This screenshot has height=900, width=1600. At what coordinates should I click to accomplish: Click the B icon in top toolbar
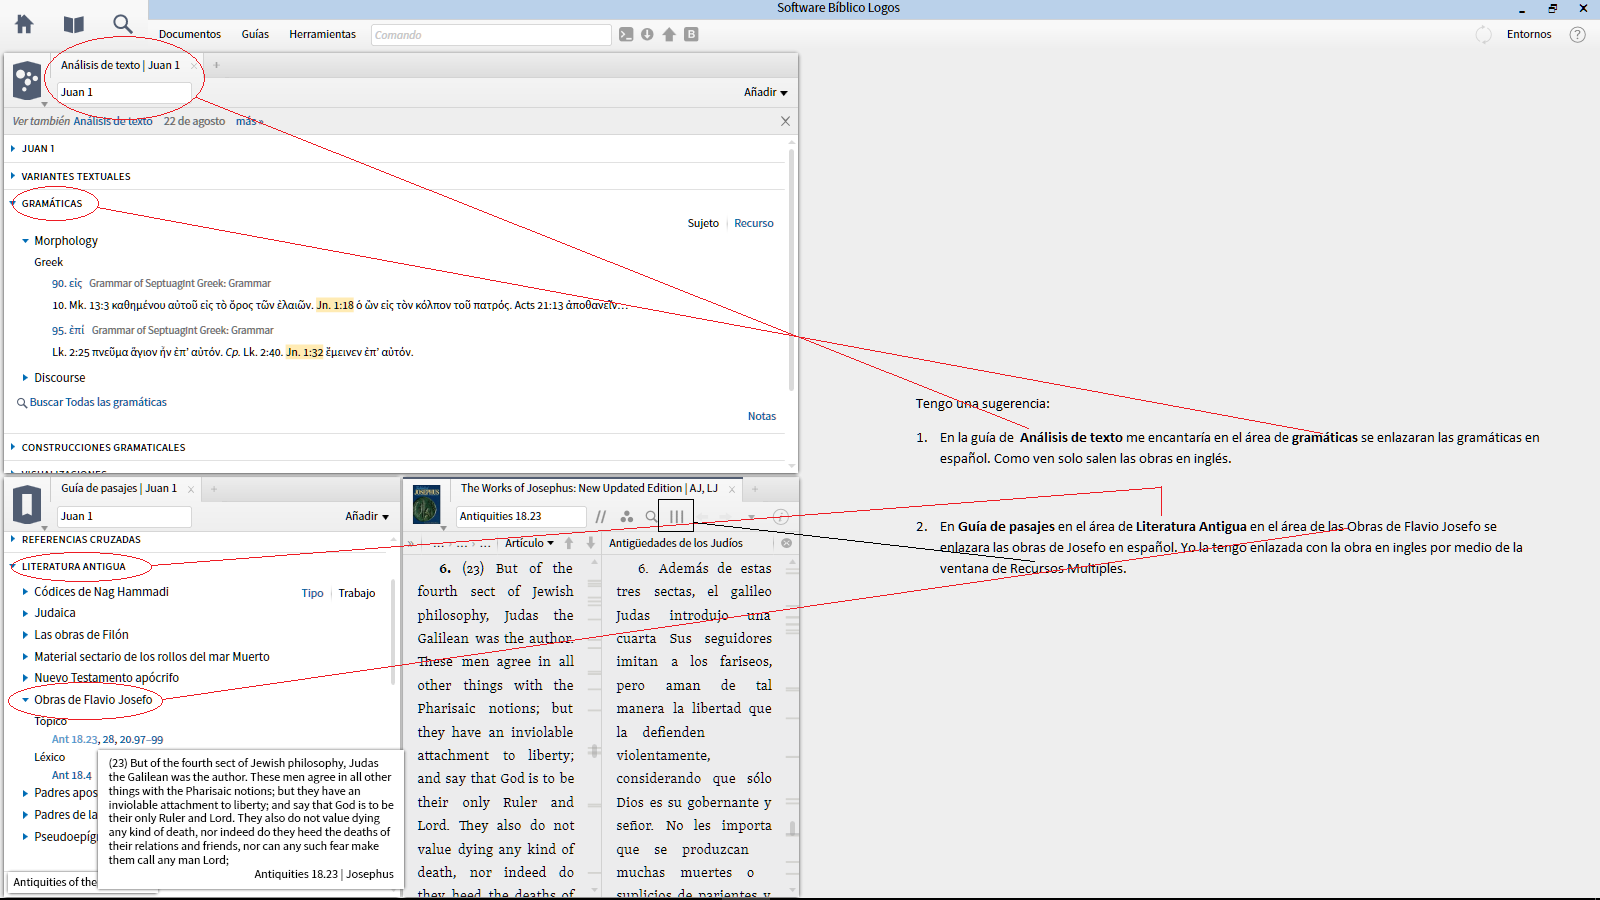point(691,34)
